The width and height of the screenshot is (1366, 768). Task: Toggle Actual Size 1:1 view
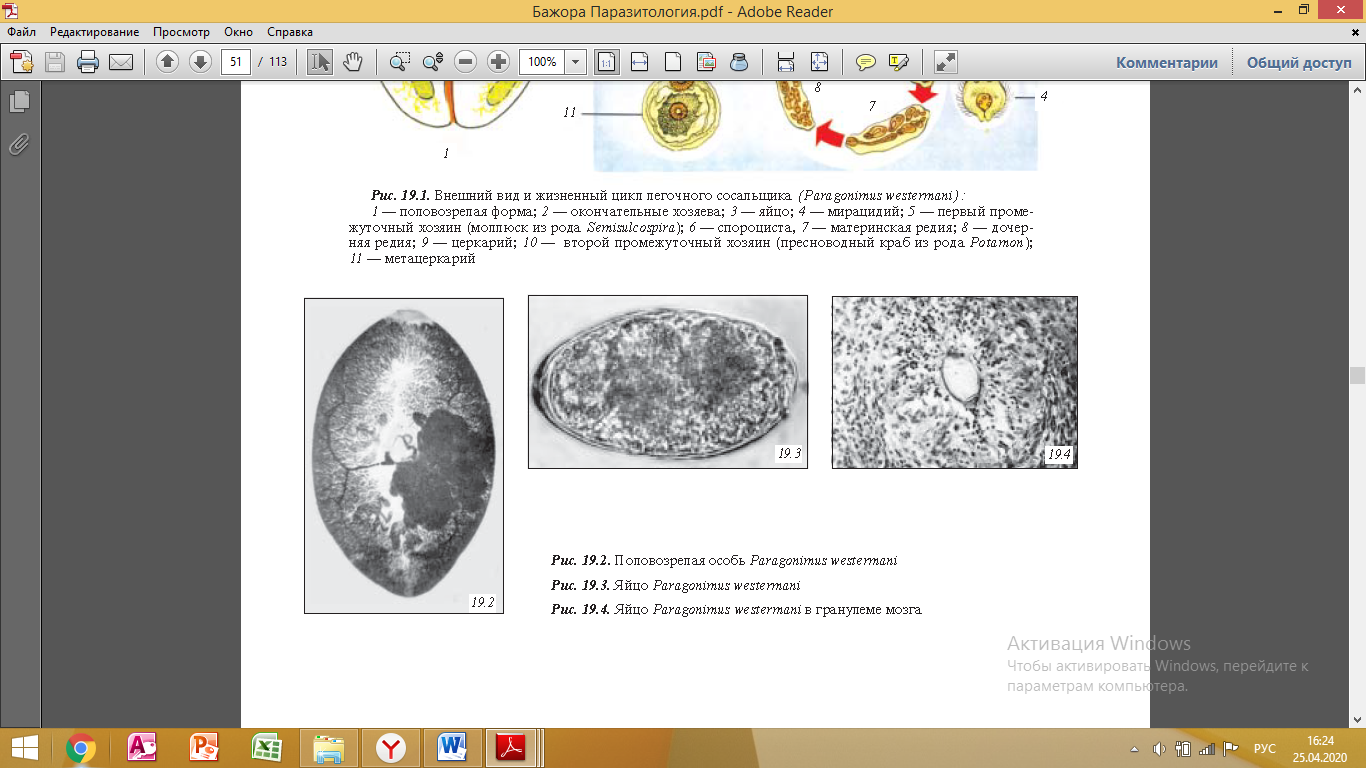click(606, 62)
